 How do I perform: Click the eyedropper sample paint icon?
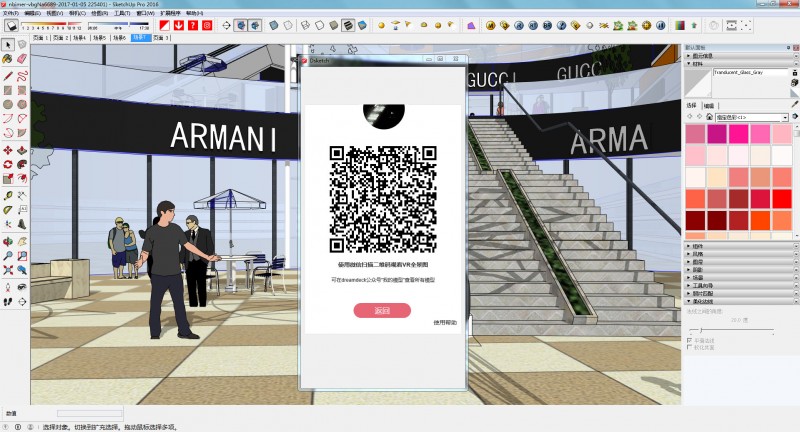[x=794, y=104]
